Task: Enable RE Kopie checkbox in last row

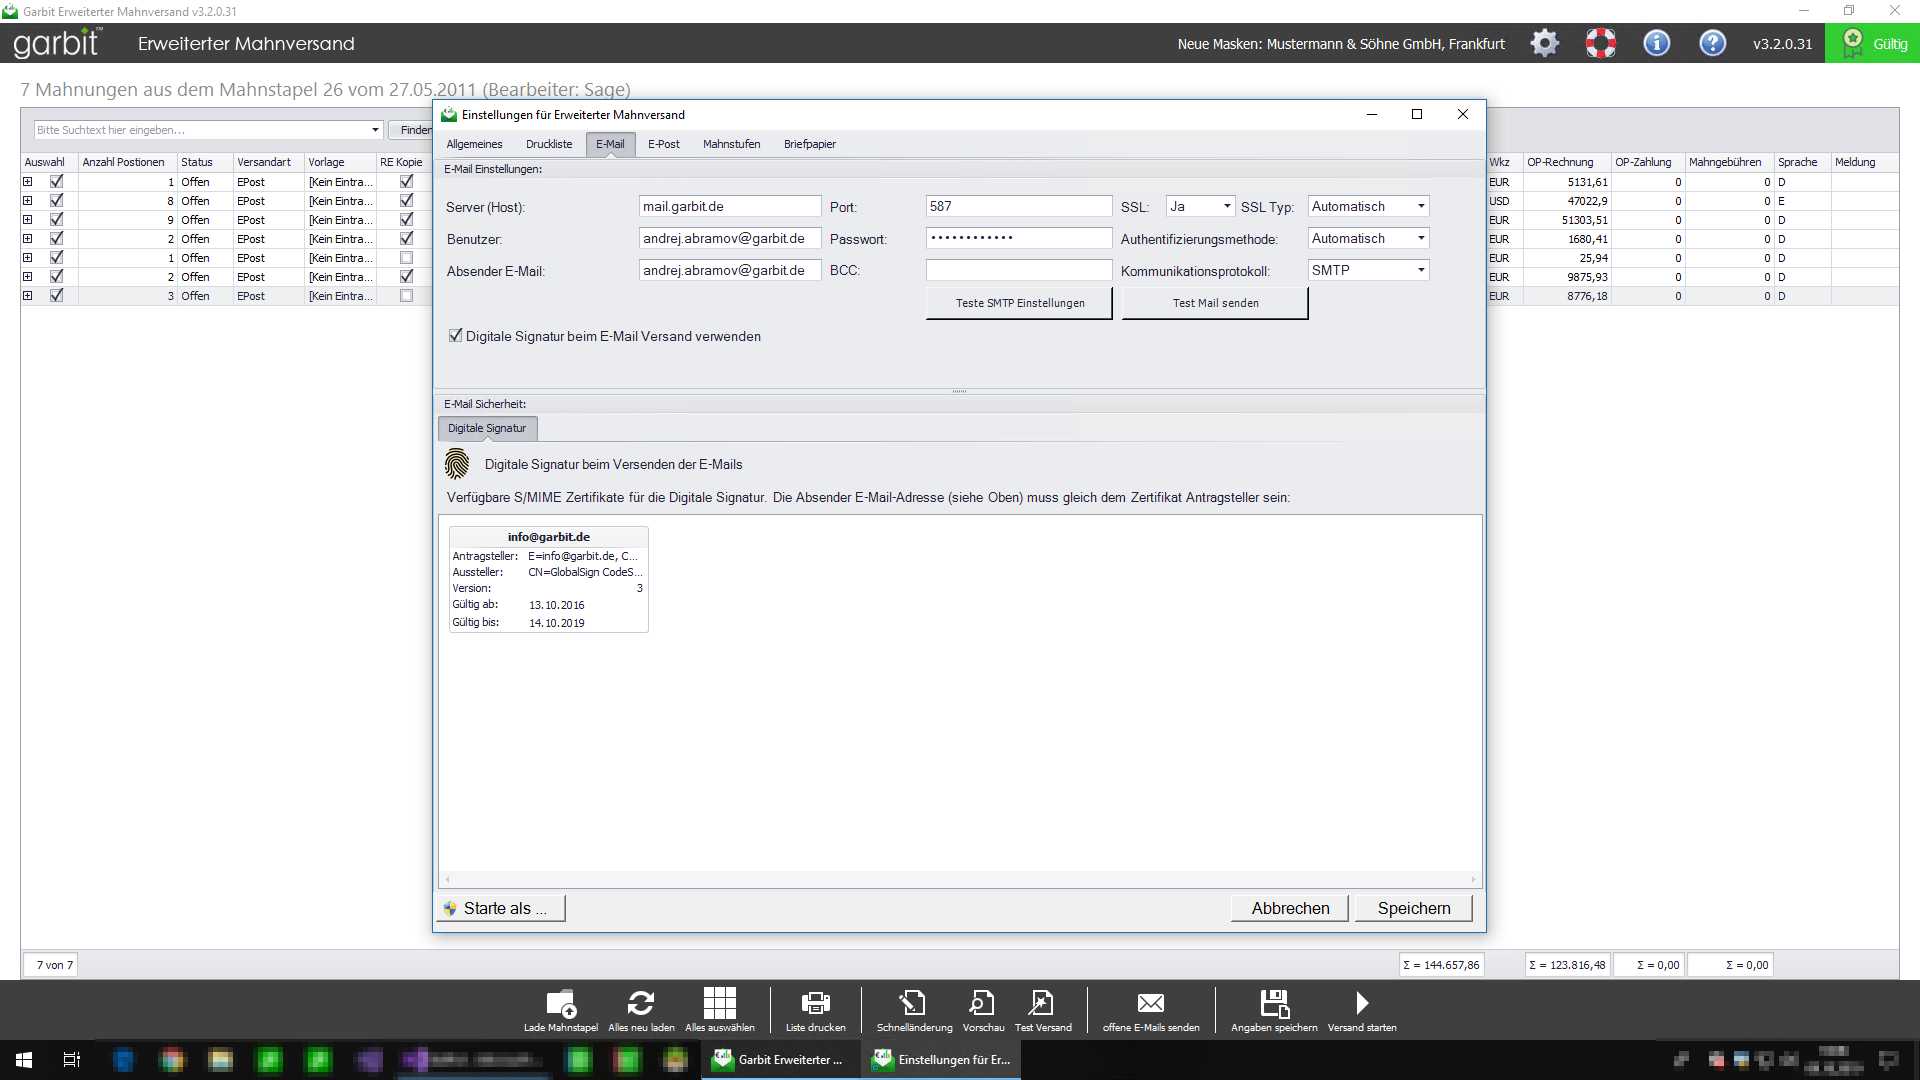Action: (406, 296)
